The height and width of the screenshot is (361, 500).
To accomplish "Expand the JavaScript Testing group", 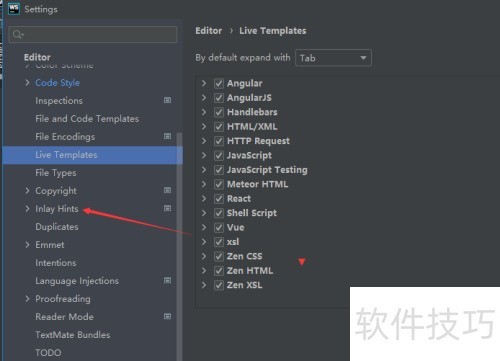I will [x=204, y=170].
